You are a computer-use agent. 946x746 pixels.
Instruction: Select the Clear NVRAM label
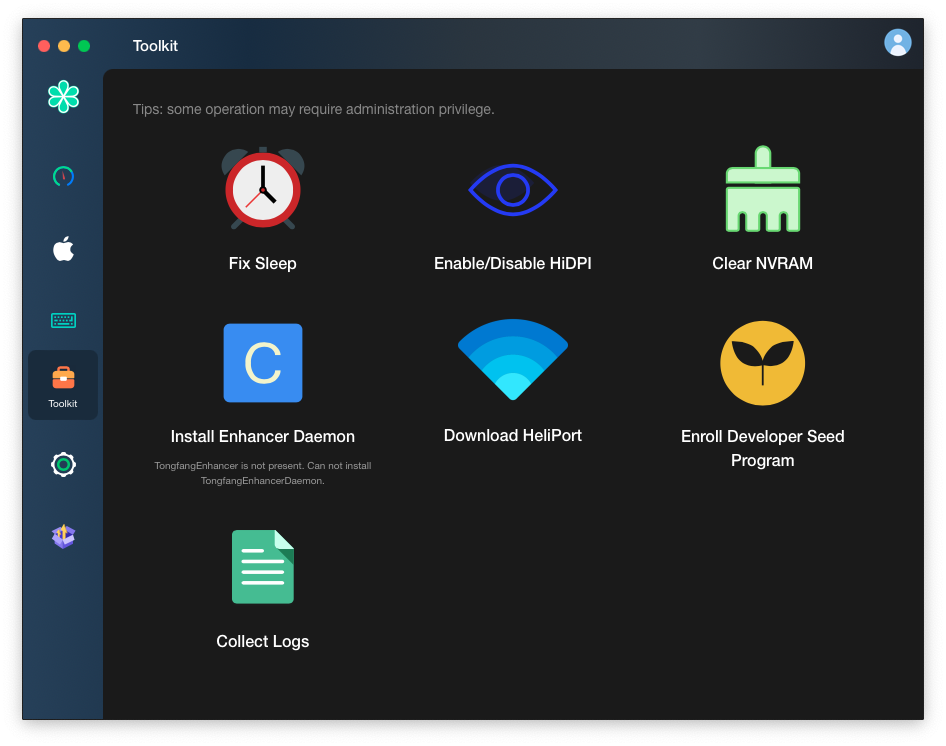[x=763, y=264]
